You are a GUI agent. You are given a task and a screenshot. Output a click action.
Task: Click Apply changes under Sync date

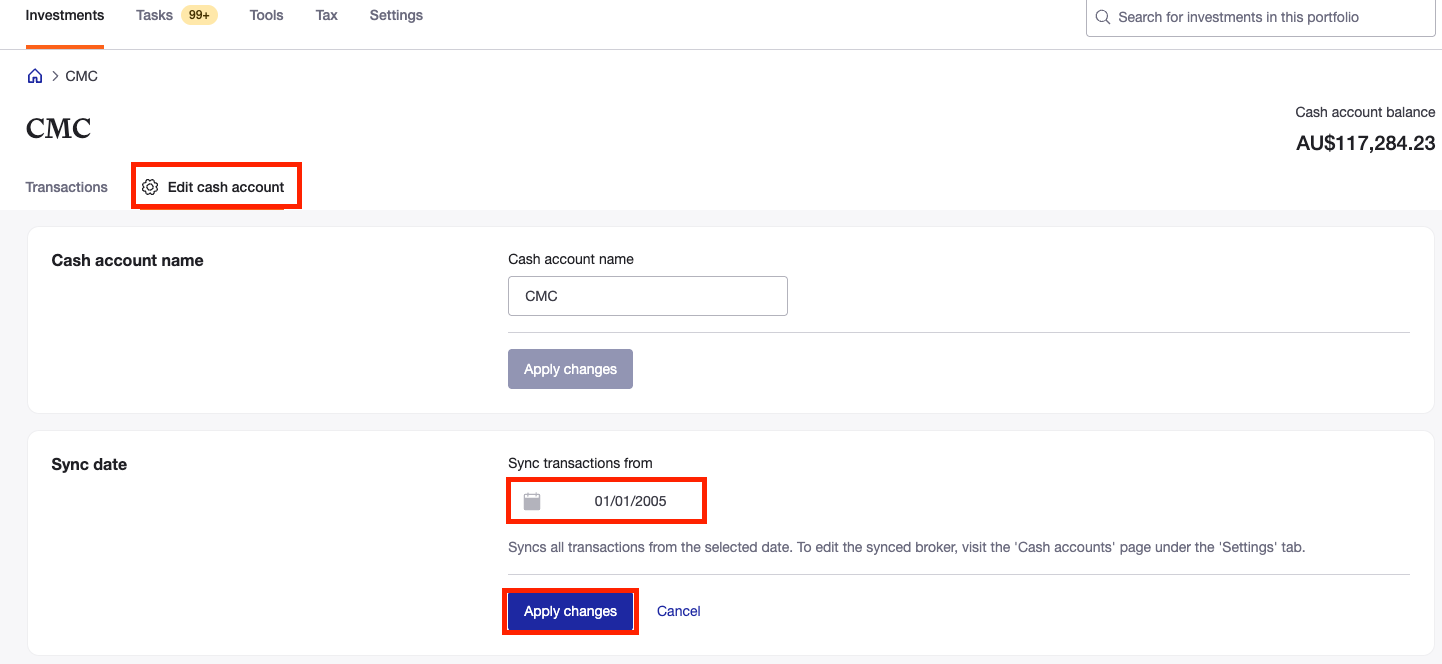pos(570,611)
